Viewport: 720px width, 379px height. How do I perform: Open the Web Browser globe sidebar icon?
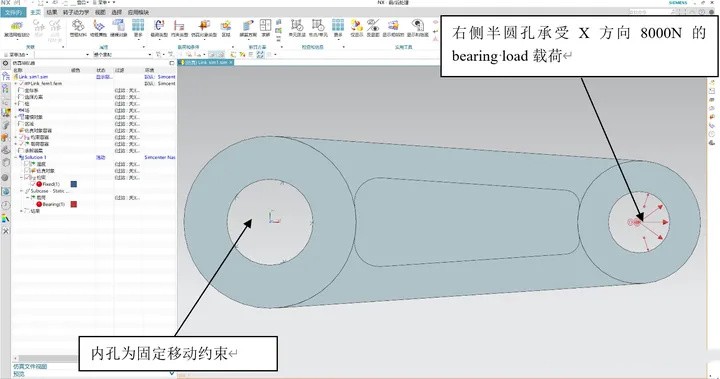[6, 192]
